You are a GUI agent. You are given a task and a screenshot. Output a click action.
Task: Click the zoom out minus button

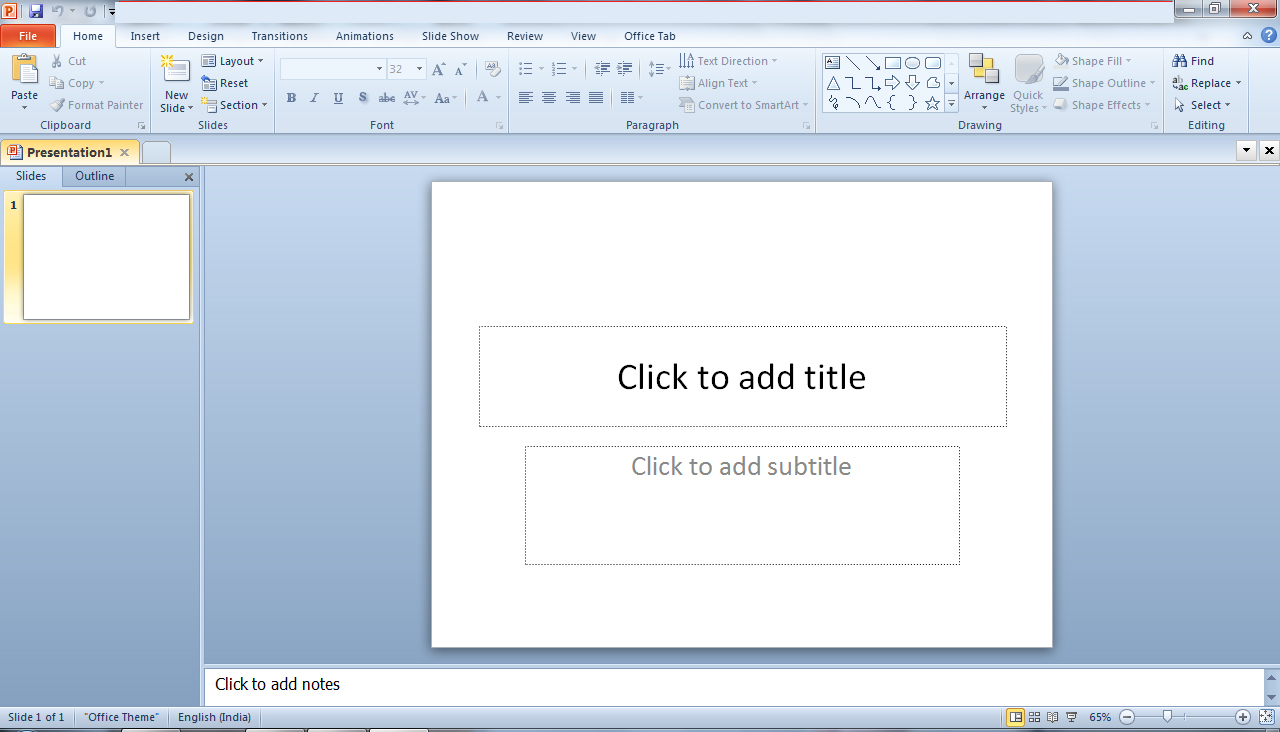tap(1127, 717)
